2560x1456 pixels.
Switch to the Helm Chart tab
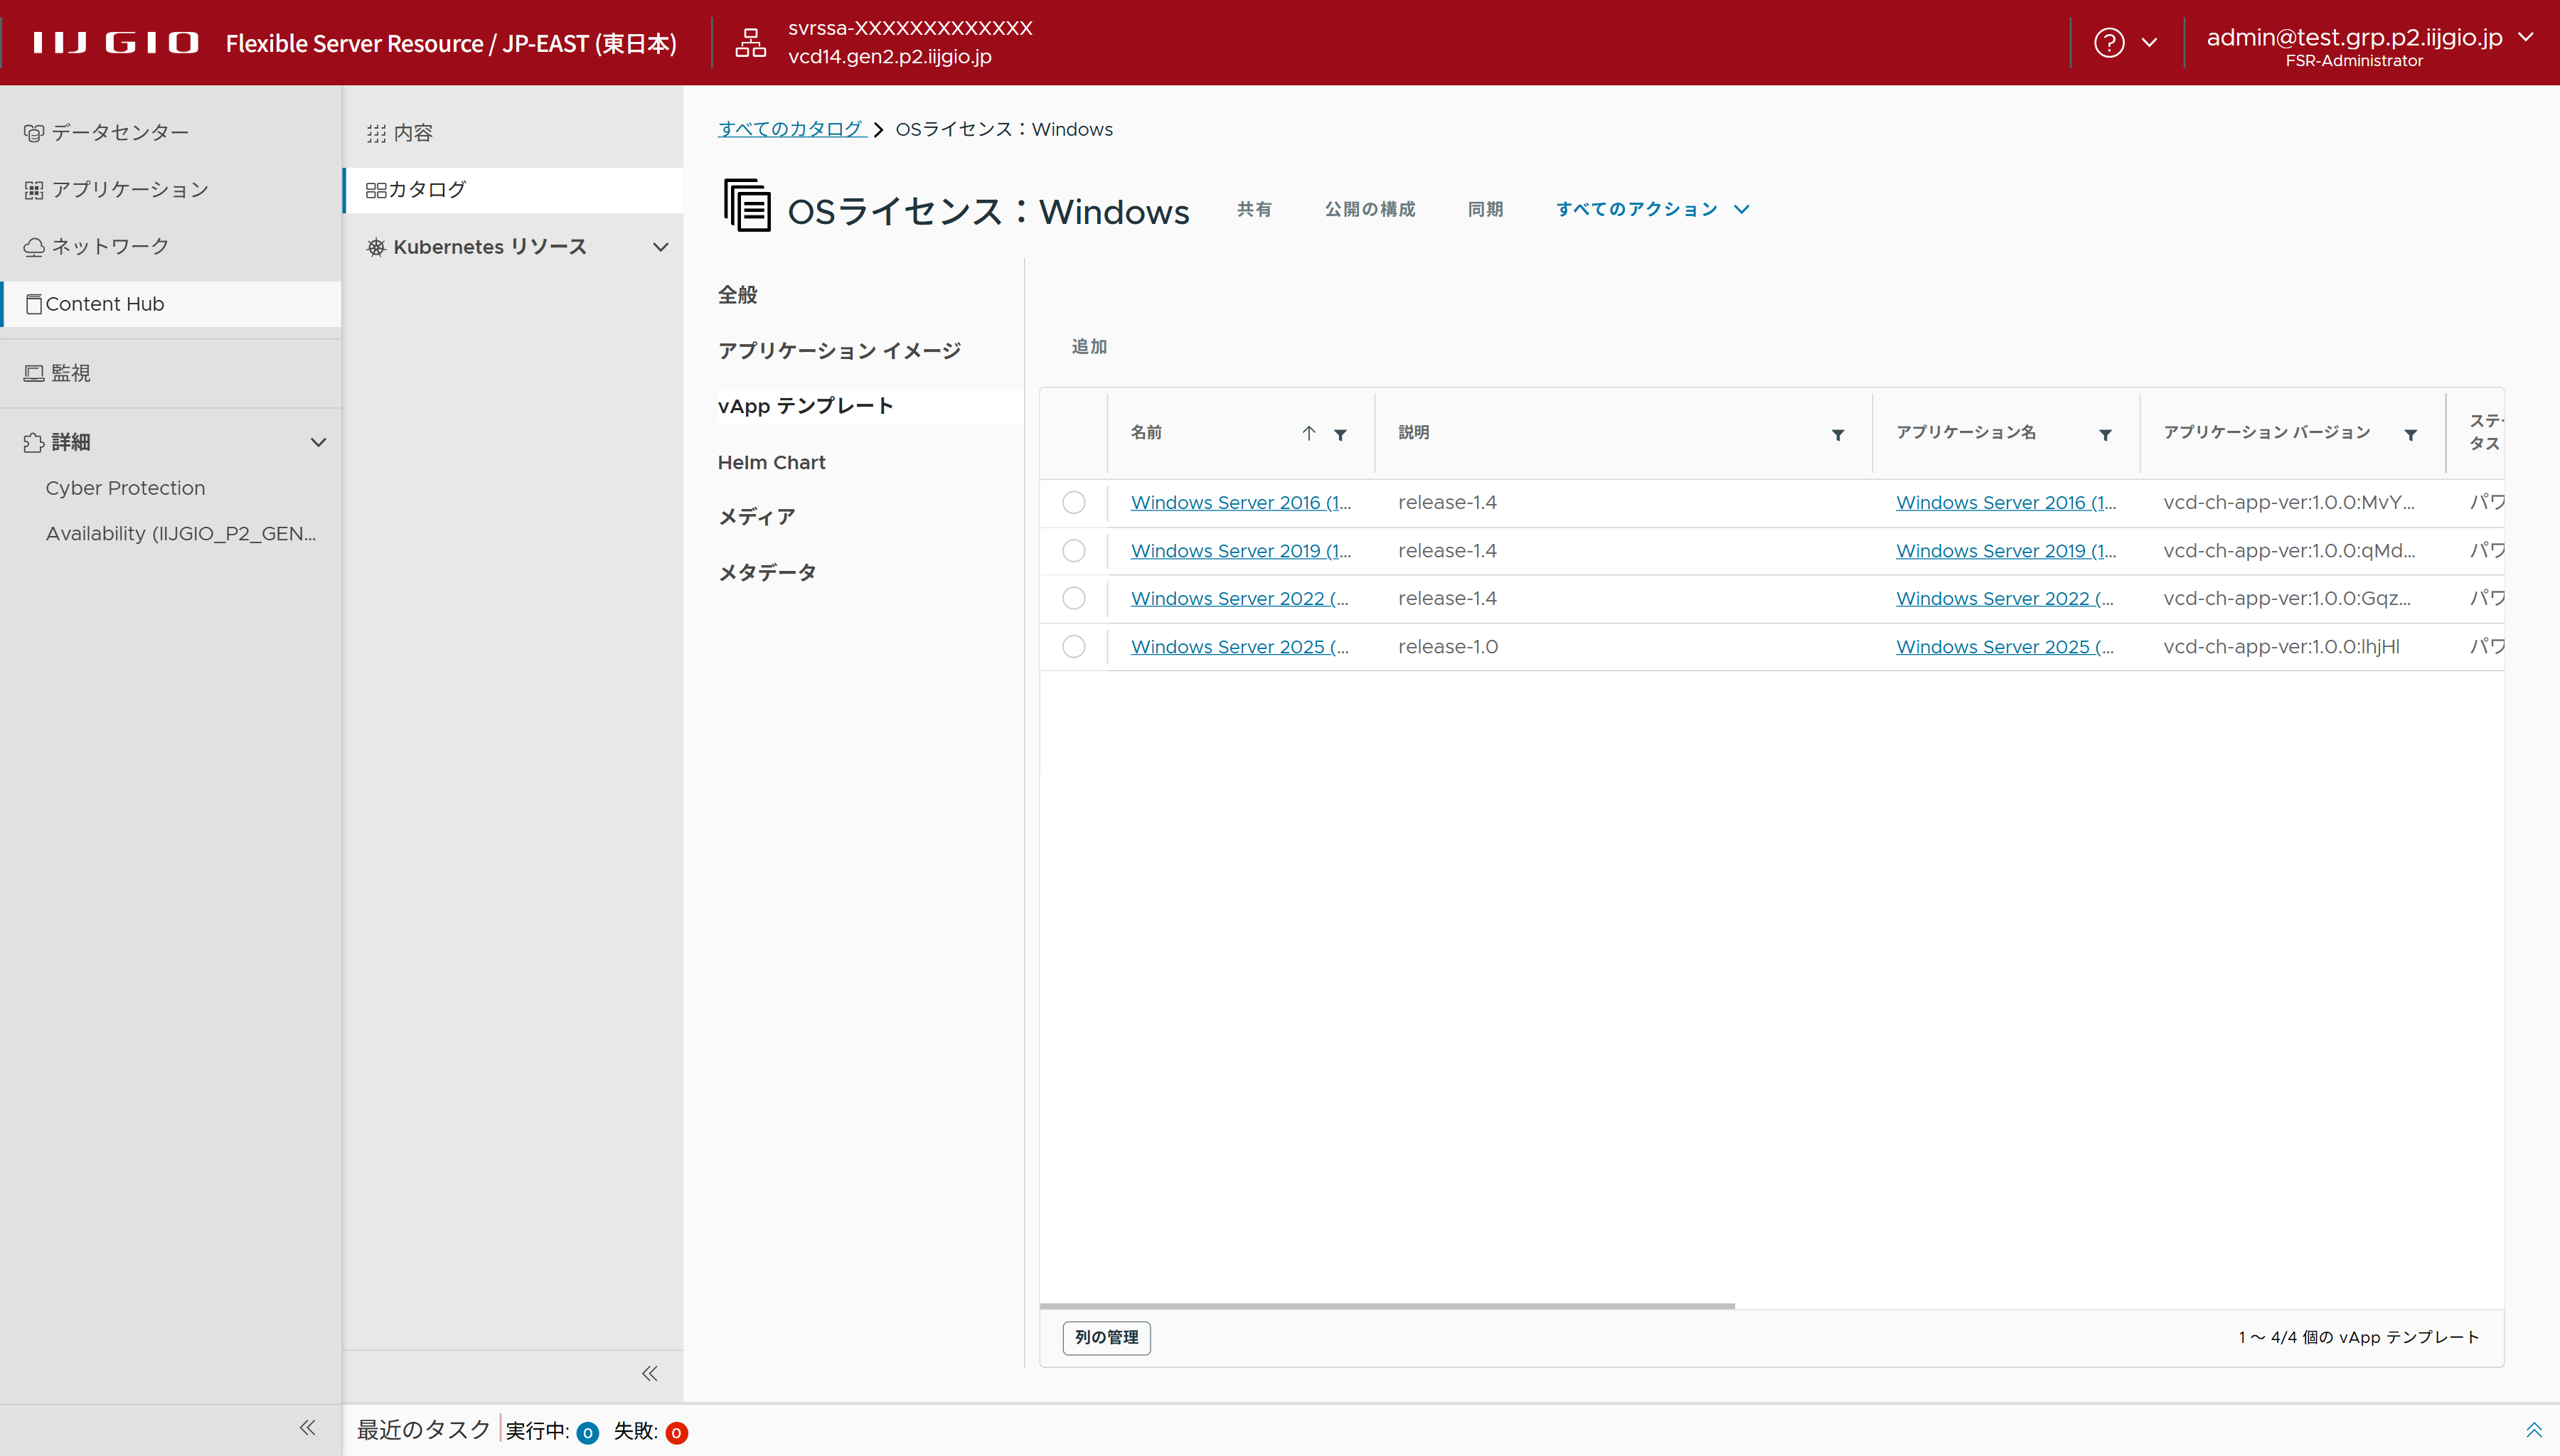pos(771,462)
